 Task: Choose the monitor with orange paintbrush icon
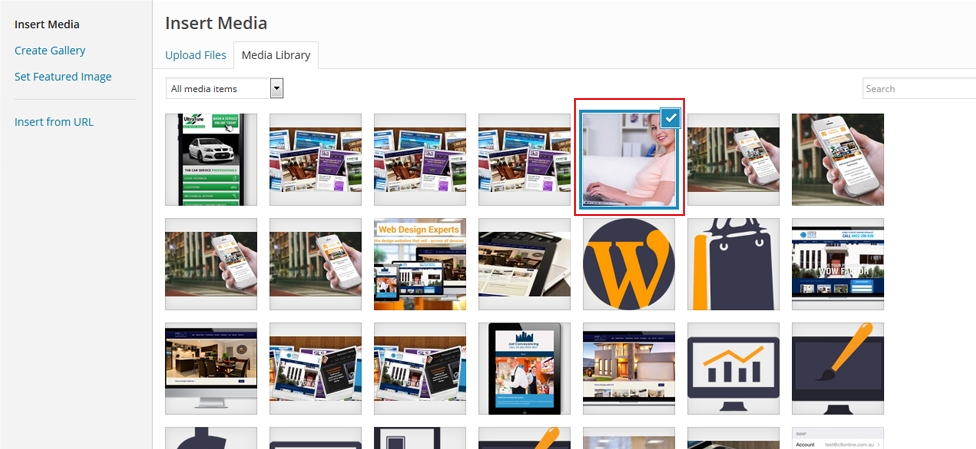(x=837, y=368)
